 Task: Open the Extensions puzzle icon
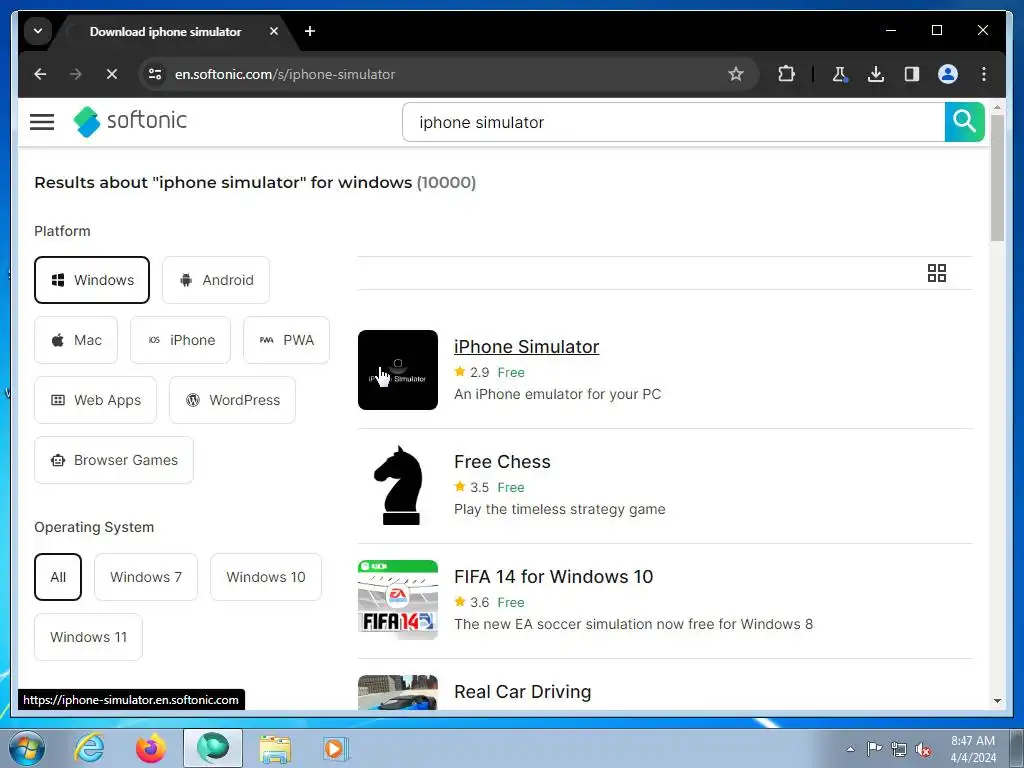tap(786, 74)
